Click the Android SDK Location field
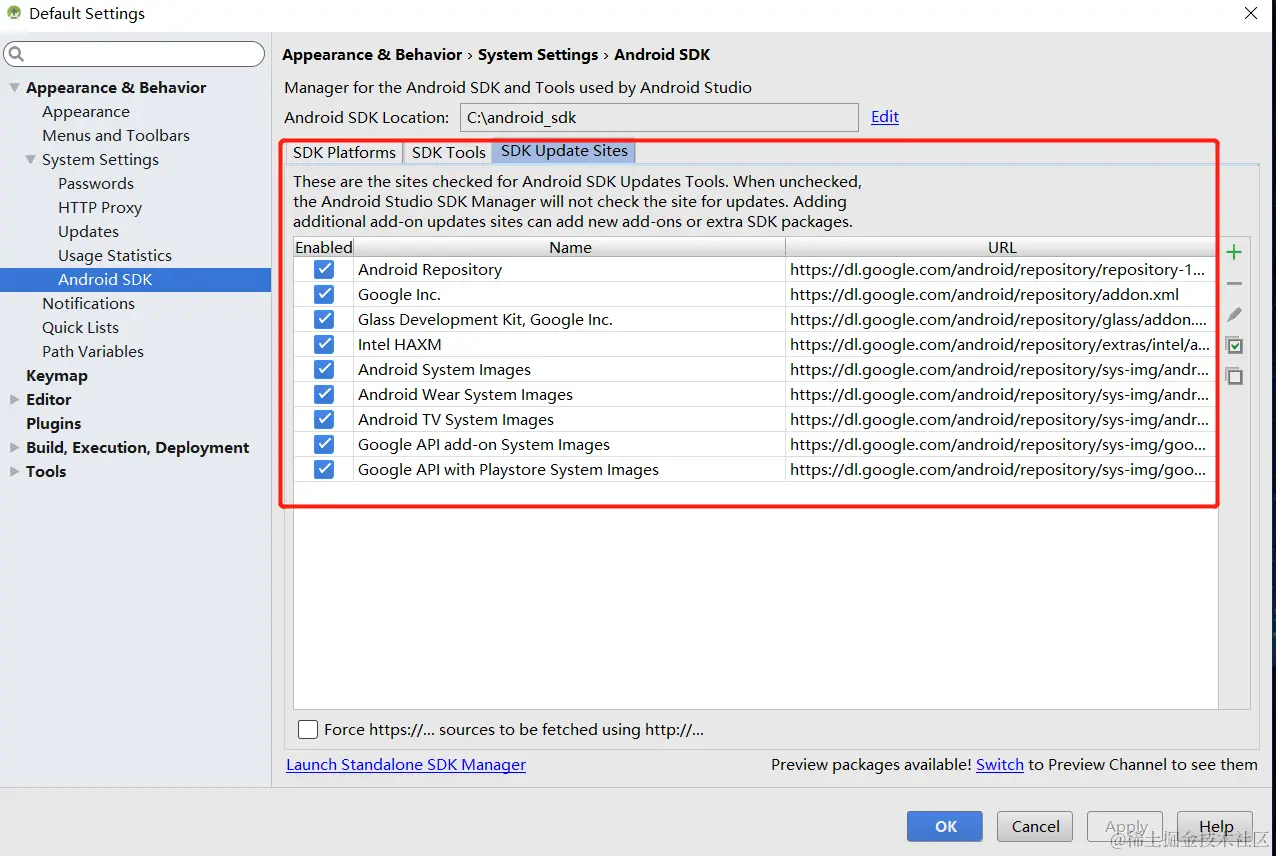 tap(658, 118)
